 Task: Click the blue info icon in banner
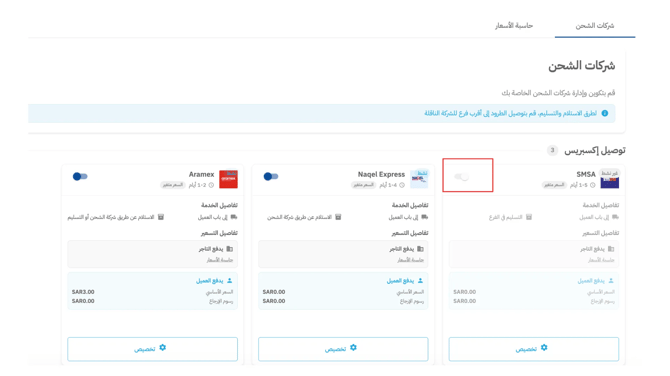(605, 113)
